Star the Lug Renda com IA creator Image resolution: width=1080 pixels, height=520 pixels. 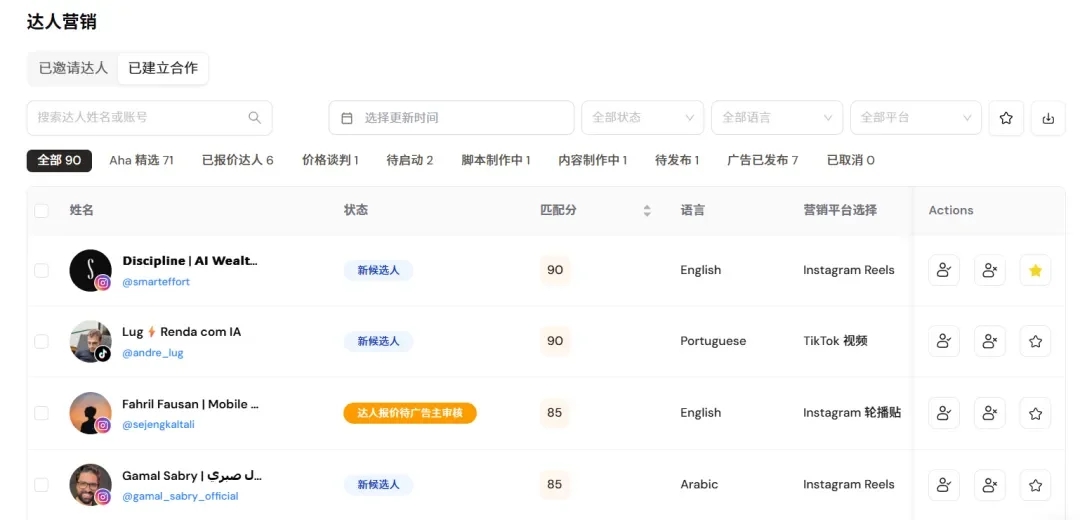click(1035, 341)
